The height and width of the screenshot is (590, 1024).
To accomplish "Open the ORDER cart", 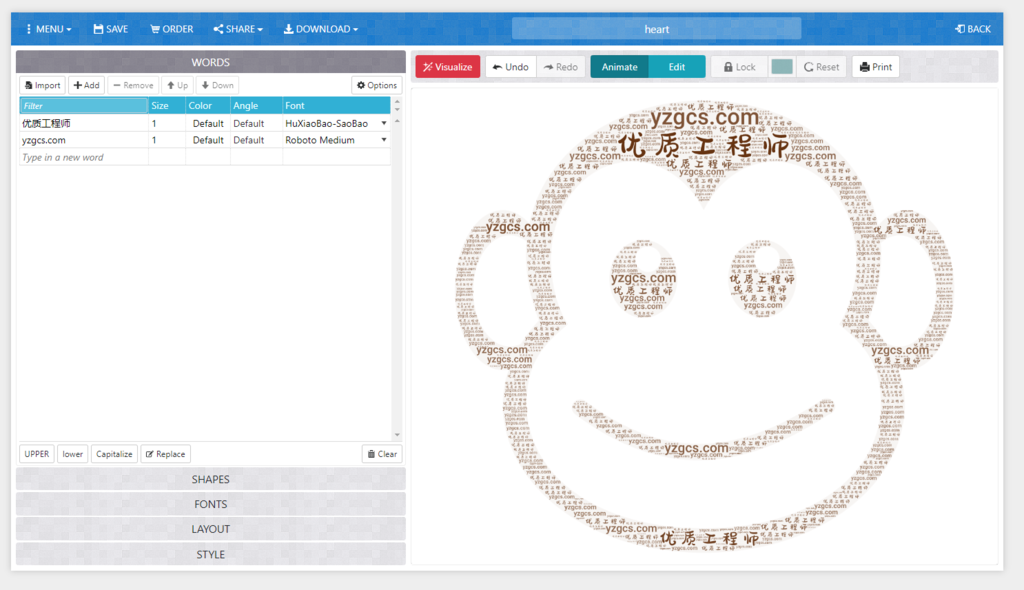I will point(172,29).
